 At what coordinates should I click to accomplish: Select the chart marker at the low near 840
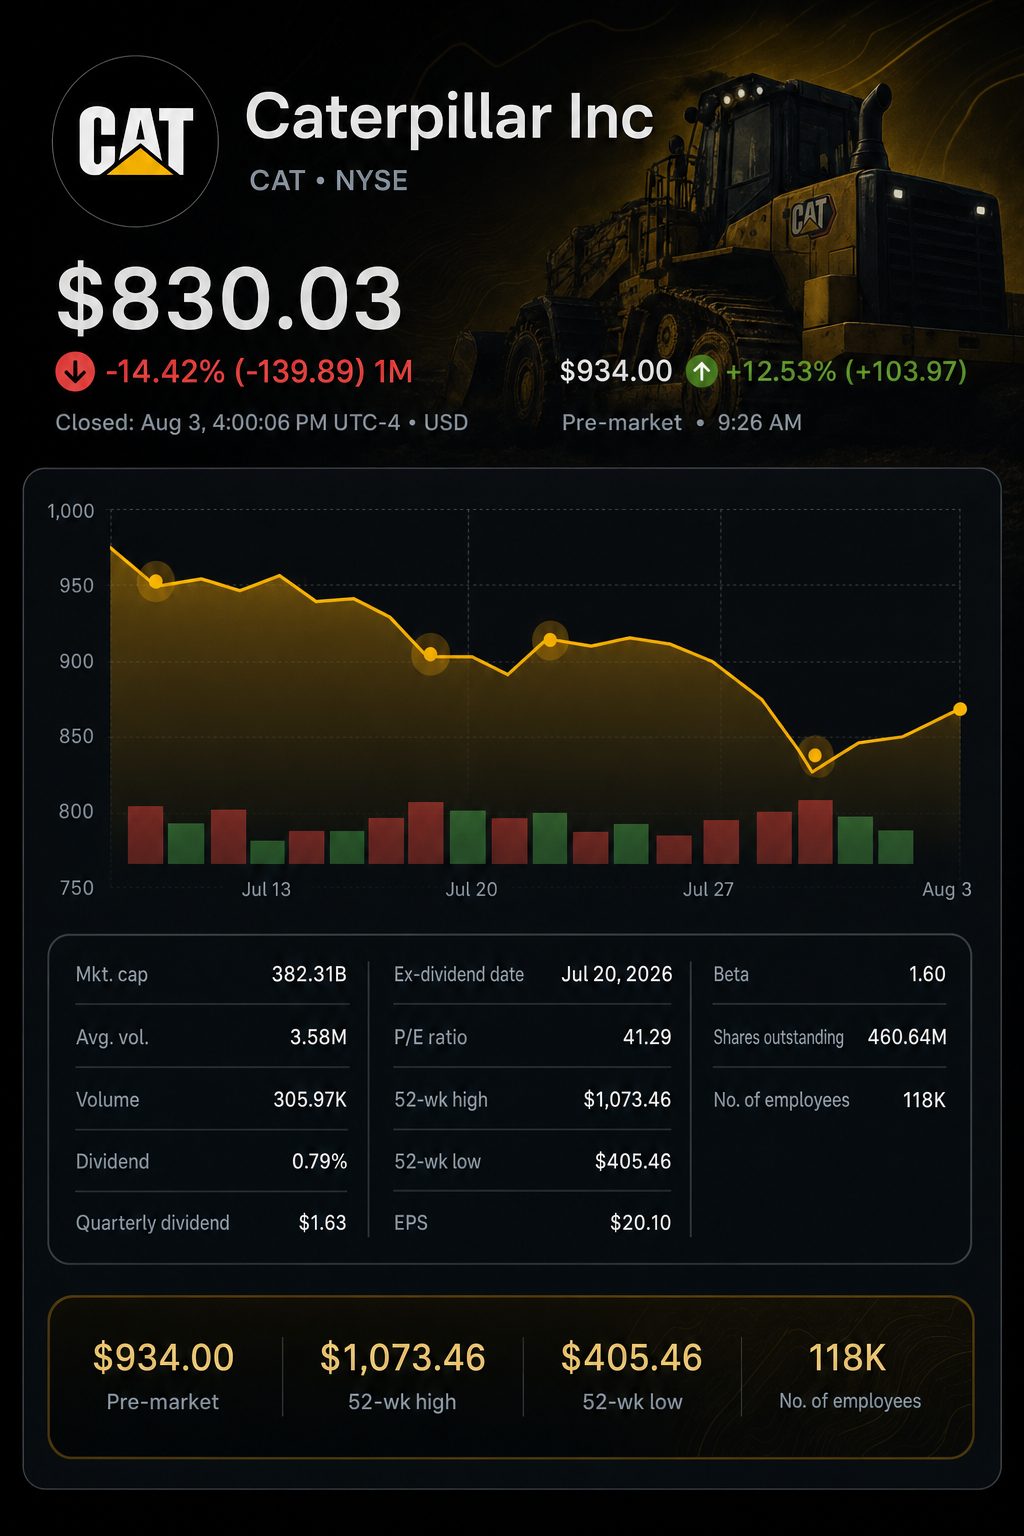tap(815, 755)
